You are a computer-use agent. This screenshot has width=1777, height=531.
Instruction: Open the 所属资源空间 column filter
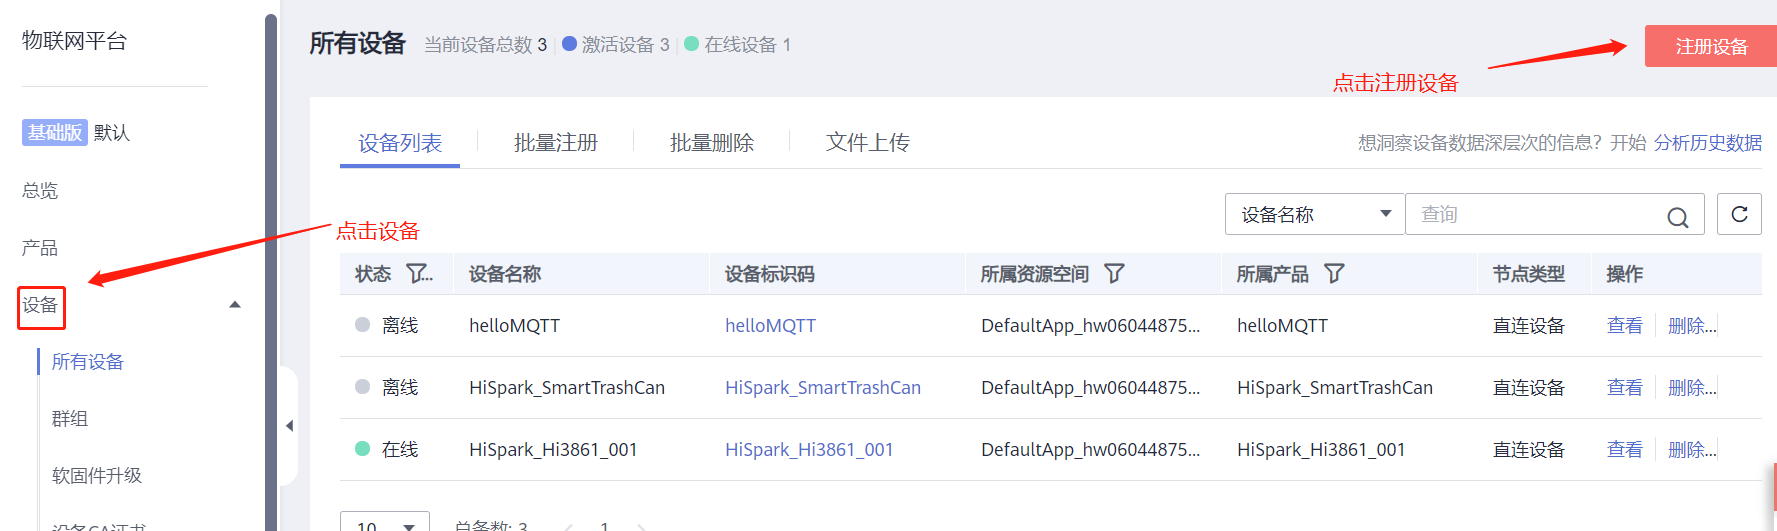[1114, 274]
